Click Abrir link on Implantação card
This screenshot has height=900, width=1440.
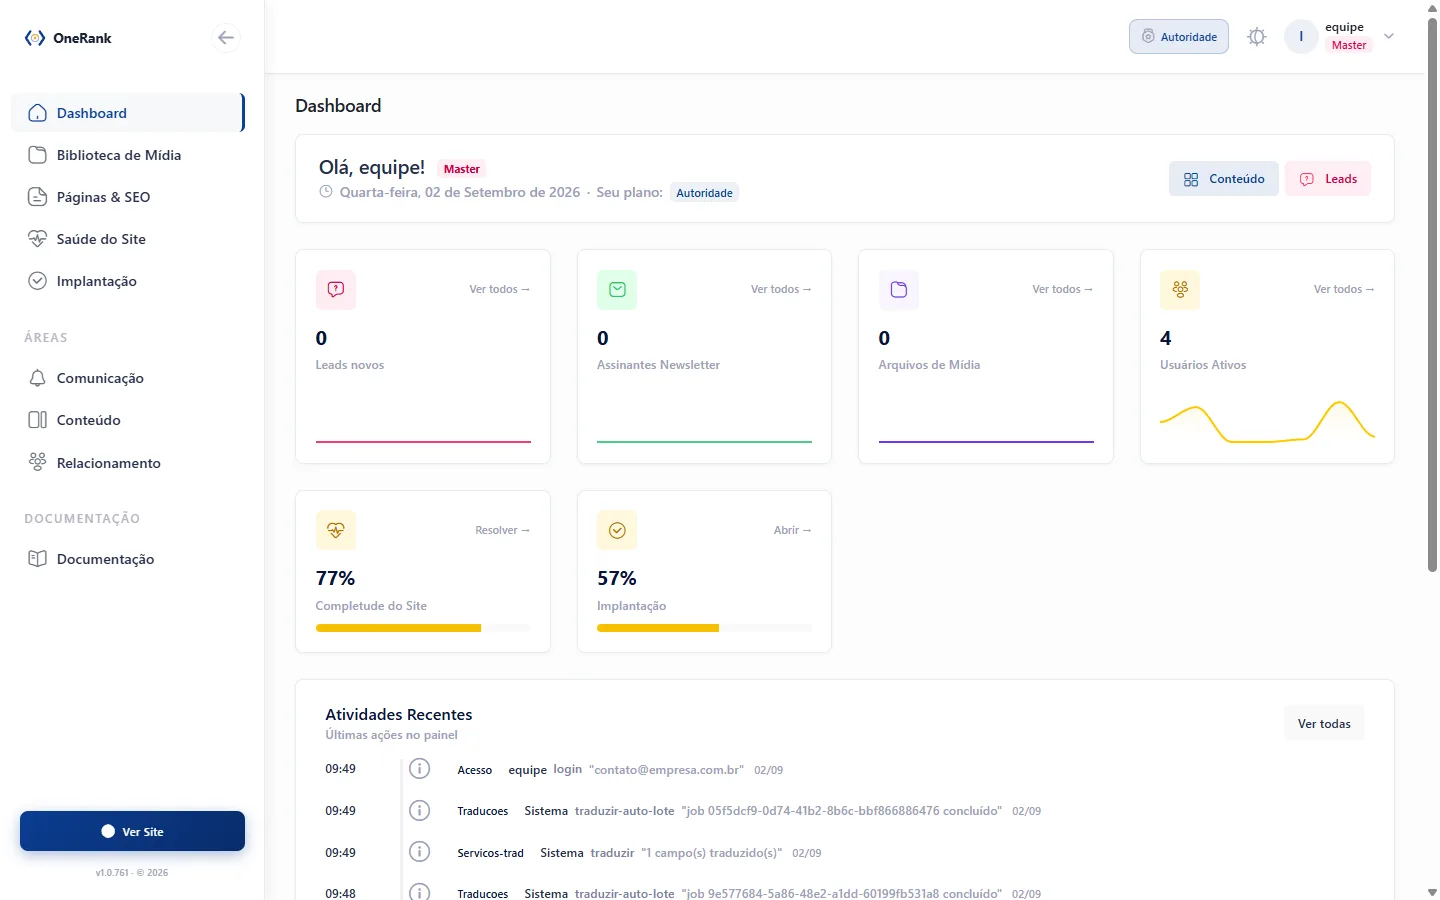793,530
